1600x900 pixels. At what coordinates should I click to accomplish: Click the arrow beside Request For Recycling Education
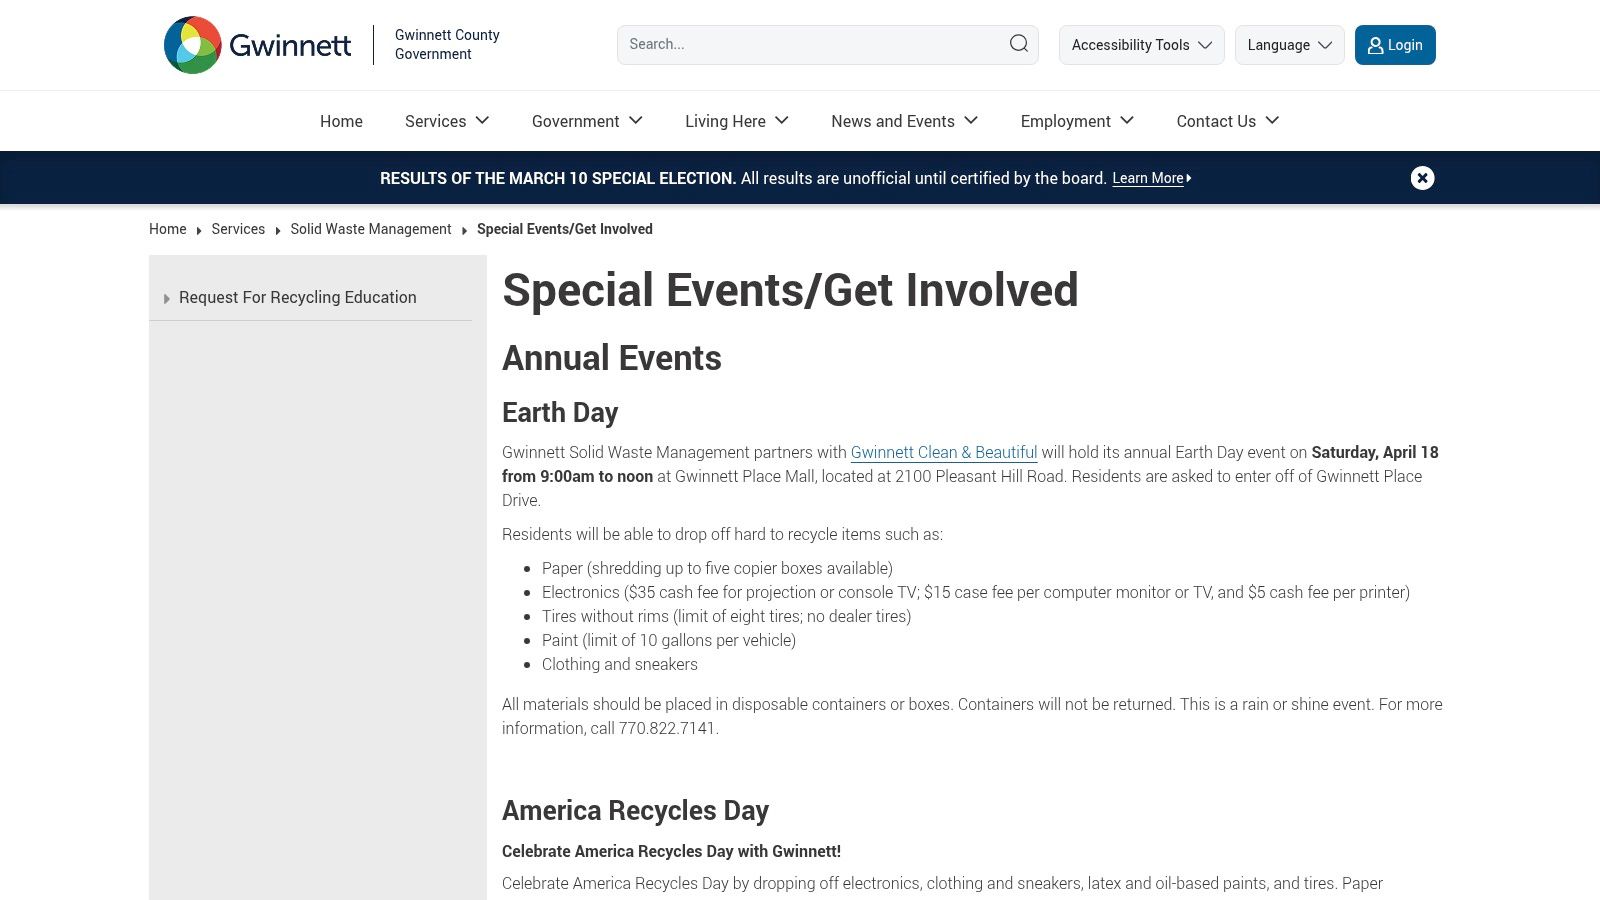pos(167,297)
